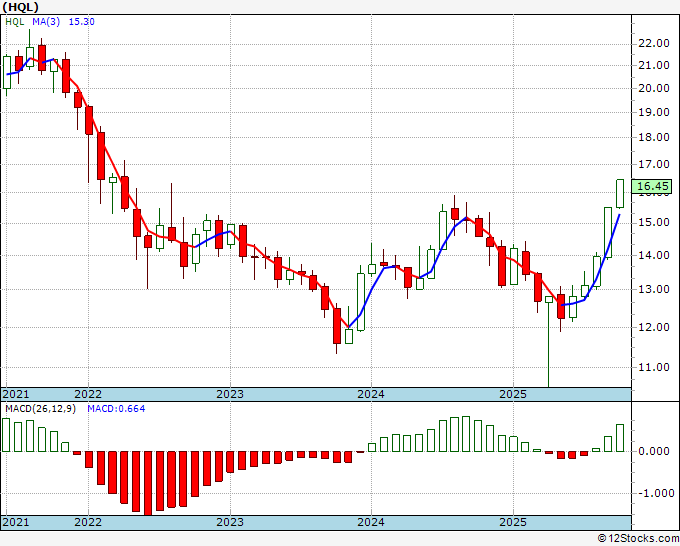Click the 0.000 MACD axis label
The image size is (680, 546).
click(x=654, y=451)
